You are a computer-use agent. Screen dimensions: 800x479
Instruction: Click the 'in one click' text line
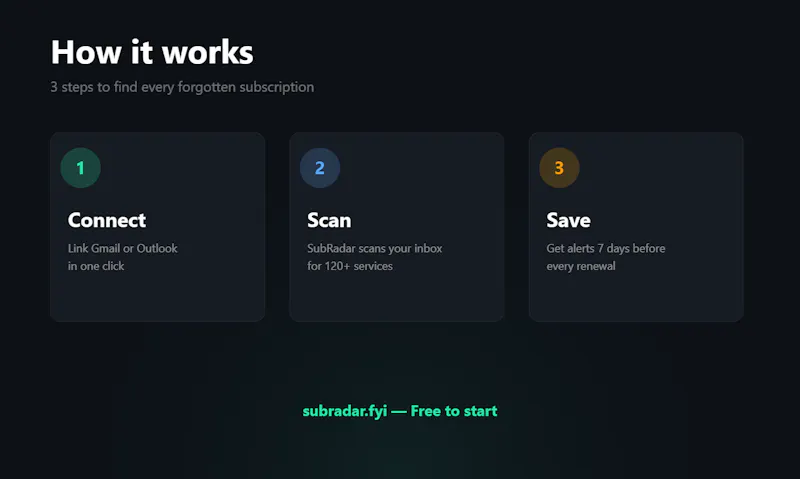pos(96,266)
